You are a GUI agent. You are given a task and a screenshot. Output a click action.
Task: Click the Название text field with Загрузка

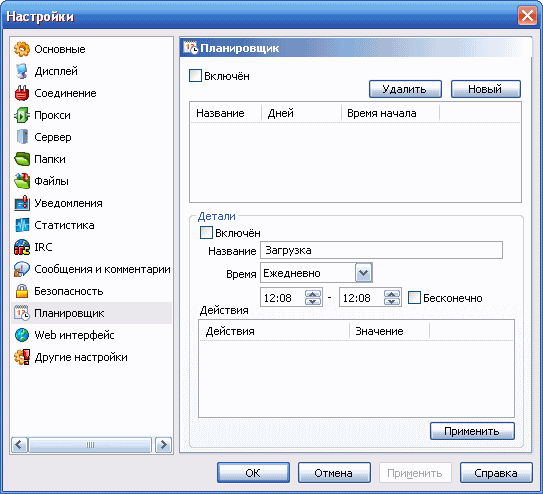[381, 250]
